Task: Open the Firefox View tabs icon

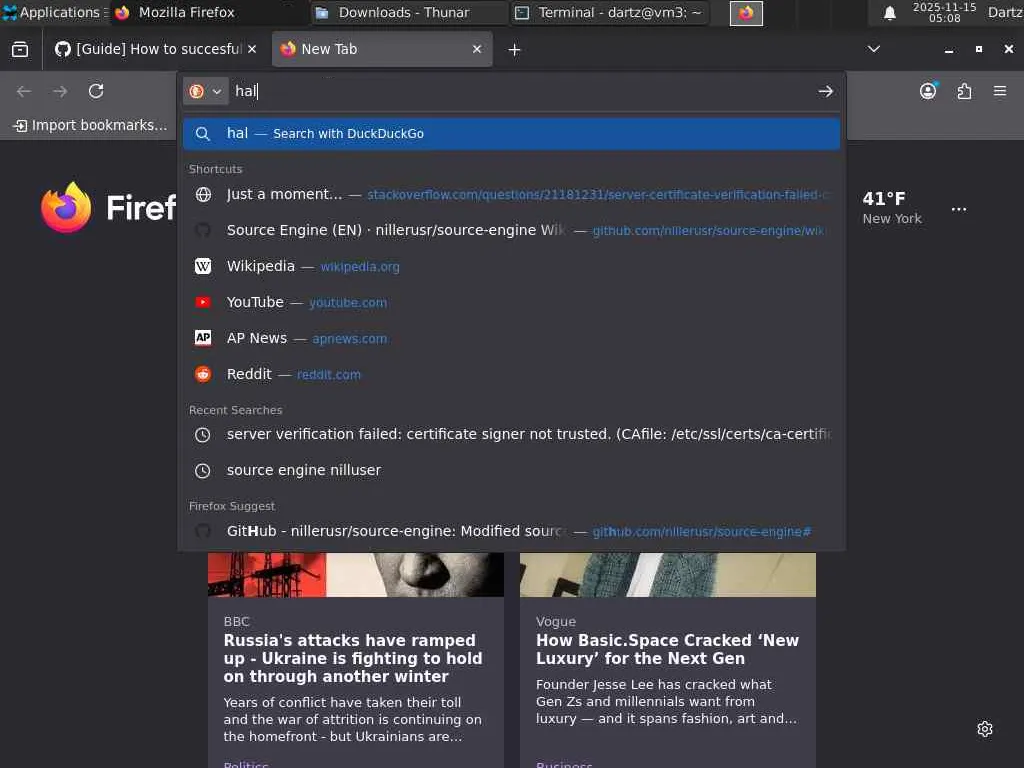Action: (x=20, y=50)
